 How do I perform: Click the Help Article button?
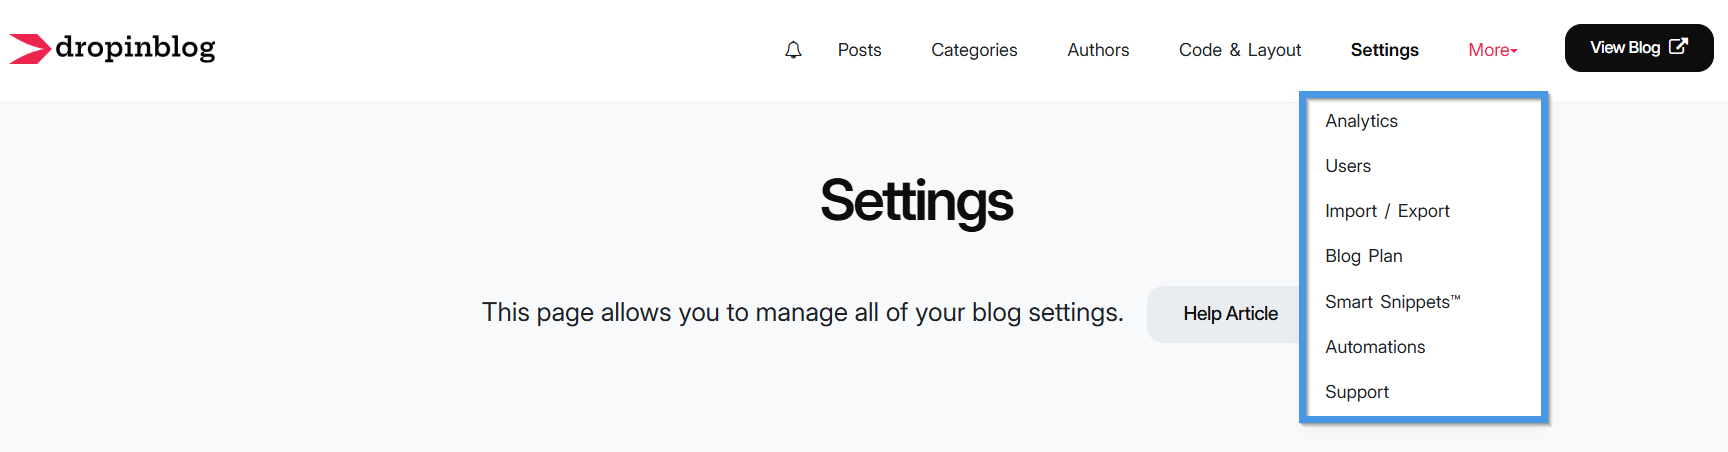1230,314
